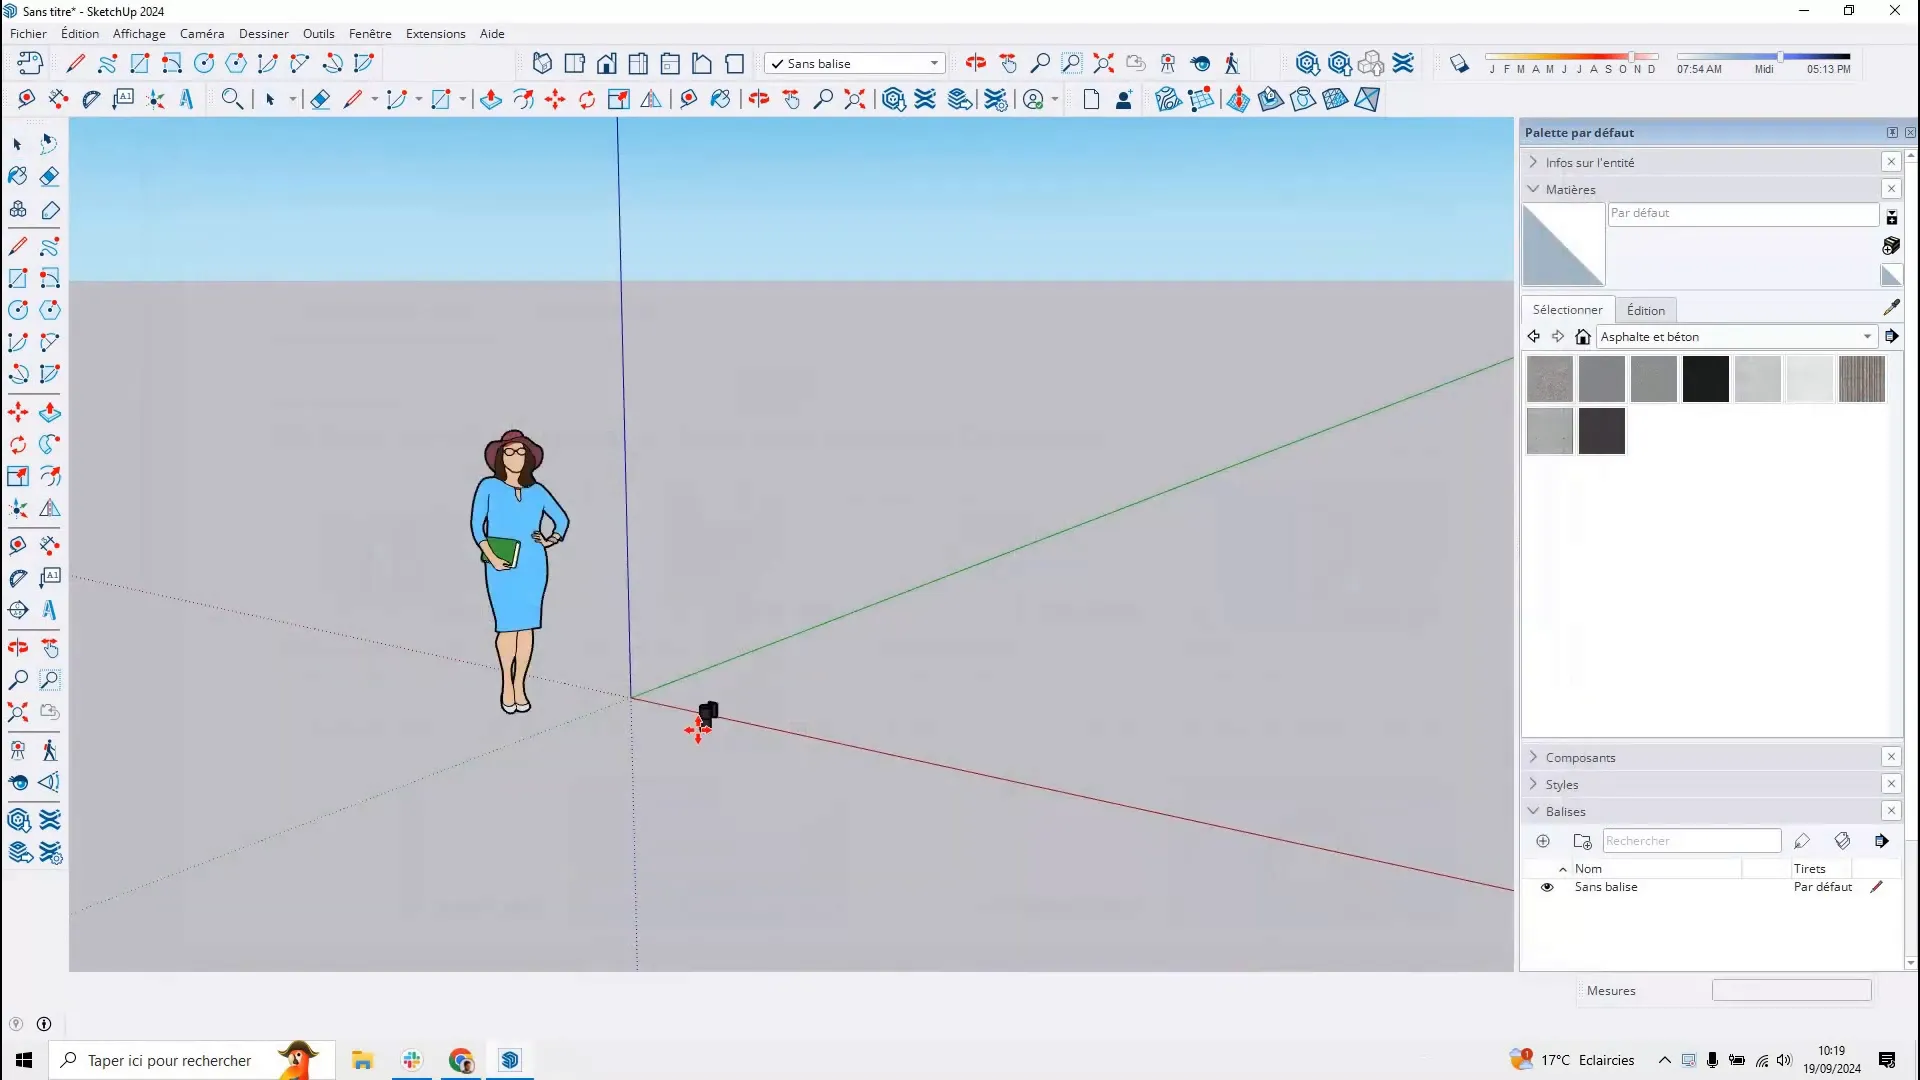Add a new tag with plus icon
Image resolution: width=1920 pixels, height=1080 pixels.
[x=1543, y=841]
